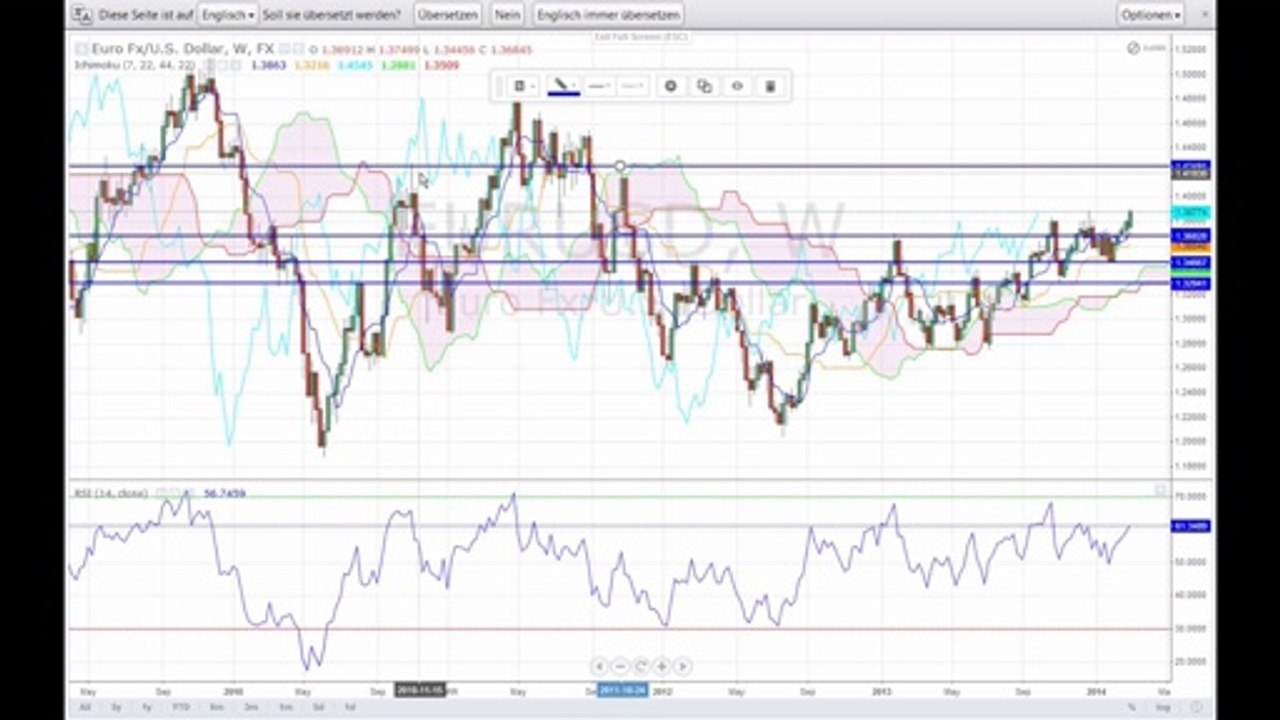Hide selected line using eye icon
This screenshot has height=720, width=1280.
click(x=737, y=86)
